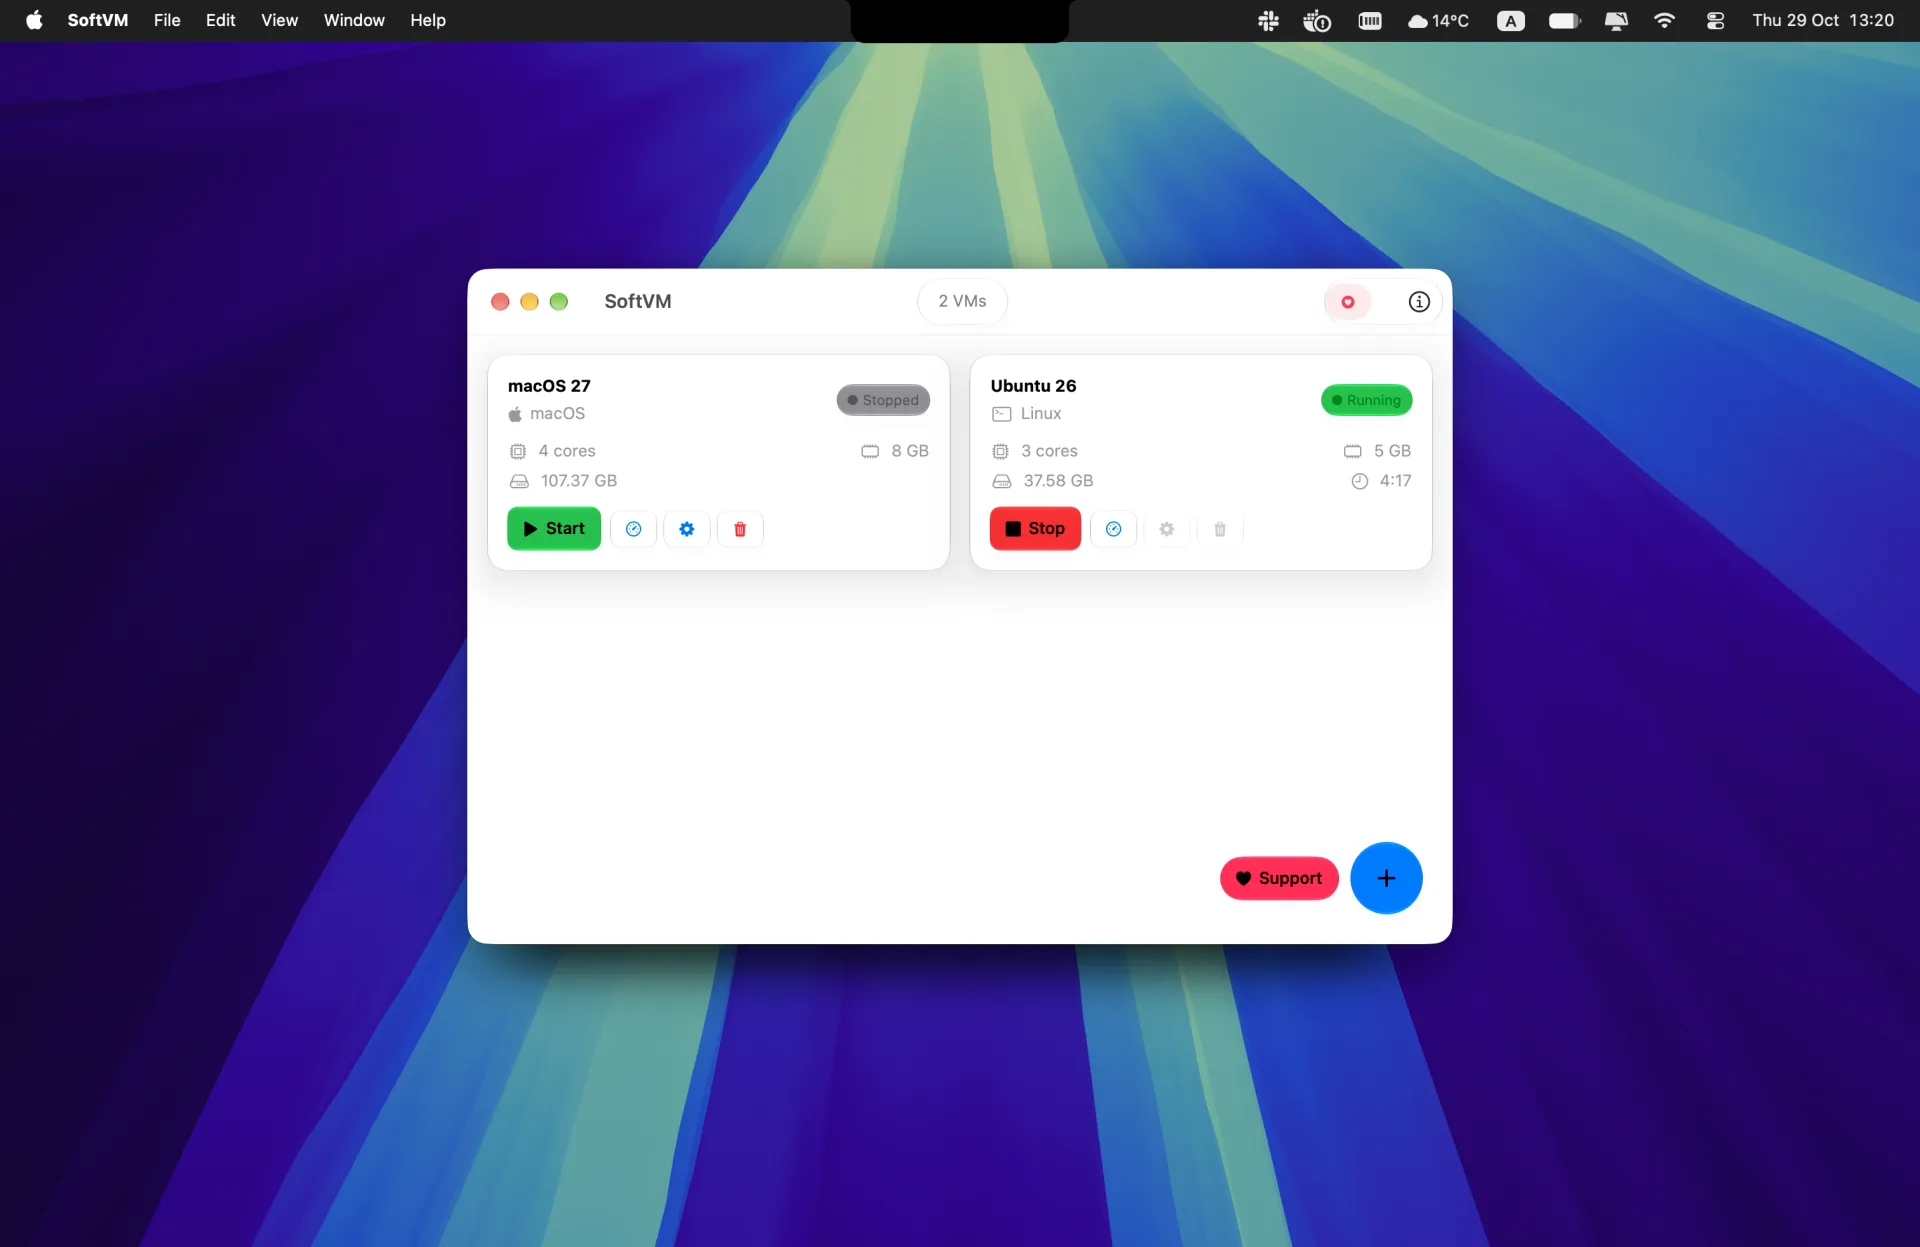Image resolution: width=1920 pixels, height=1247 pixels.
Task: Click the Running status badge
Action: (x=1366, y=400)
